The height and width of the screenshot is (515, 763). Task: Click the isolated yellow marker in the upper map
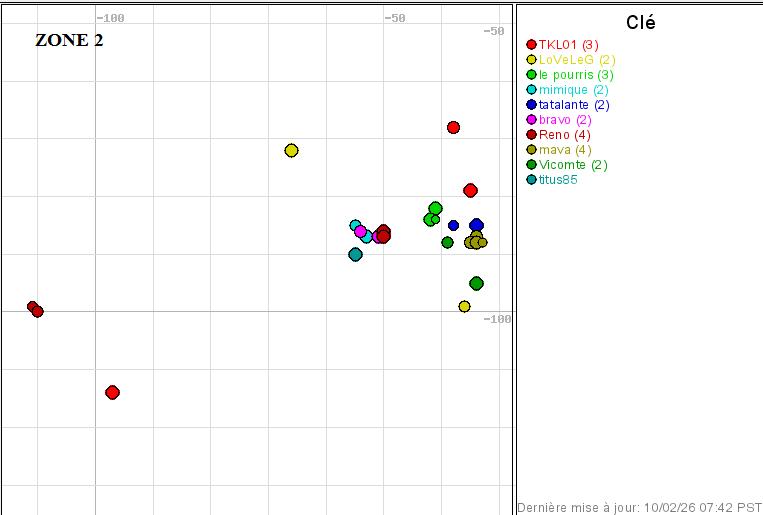[291, 150]
